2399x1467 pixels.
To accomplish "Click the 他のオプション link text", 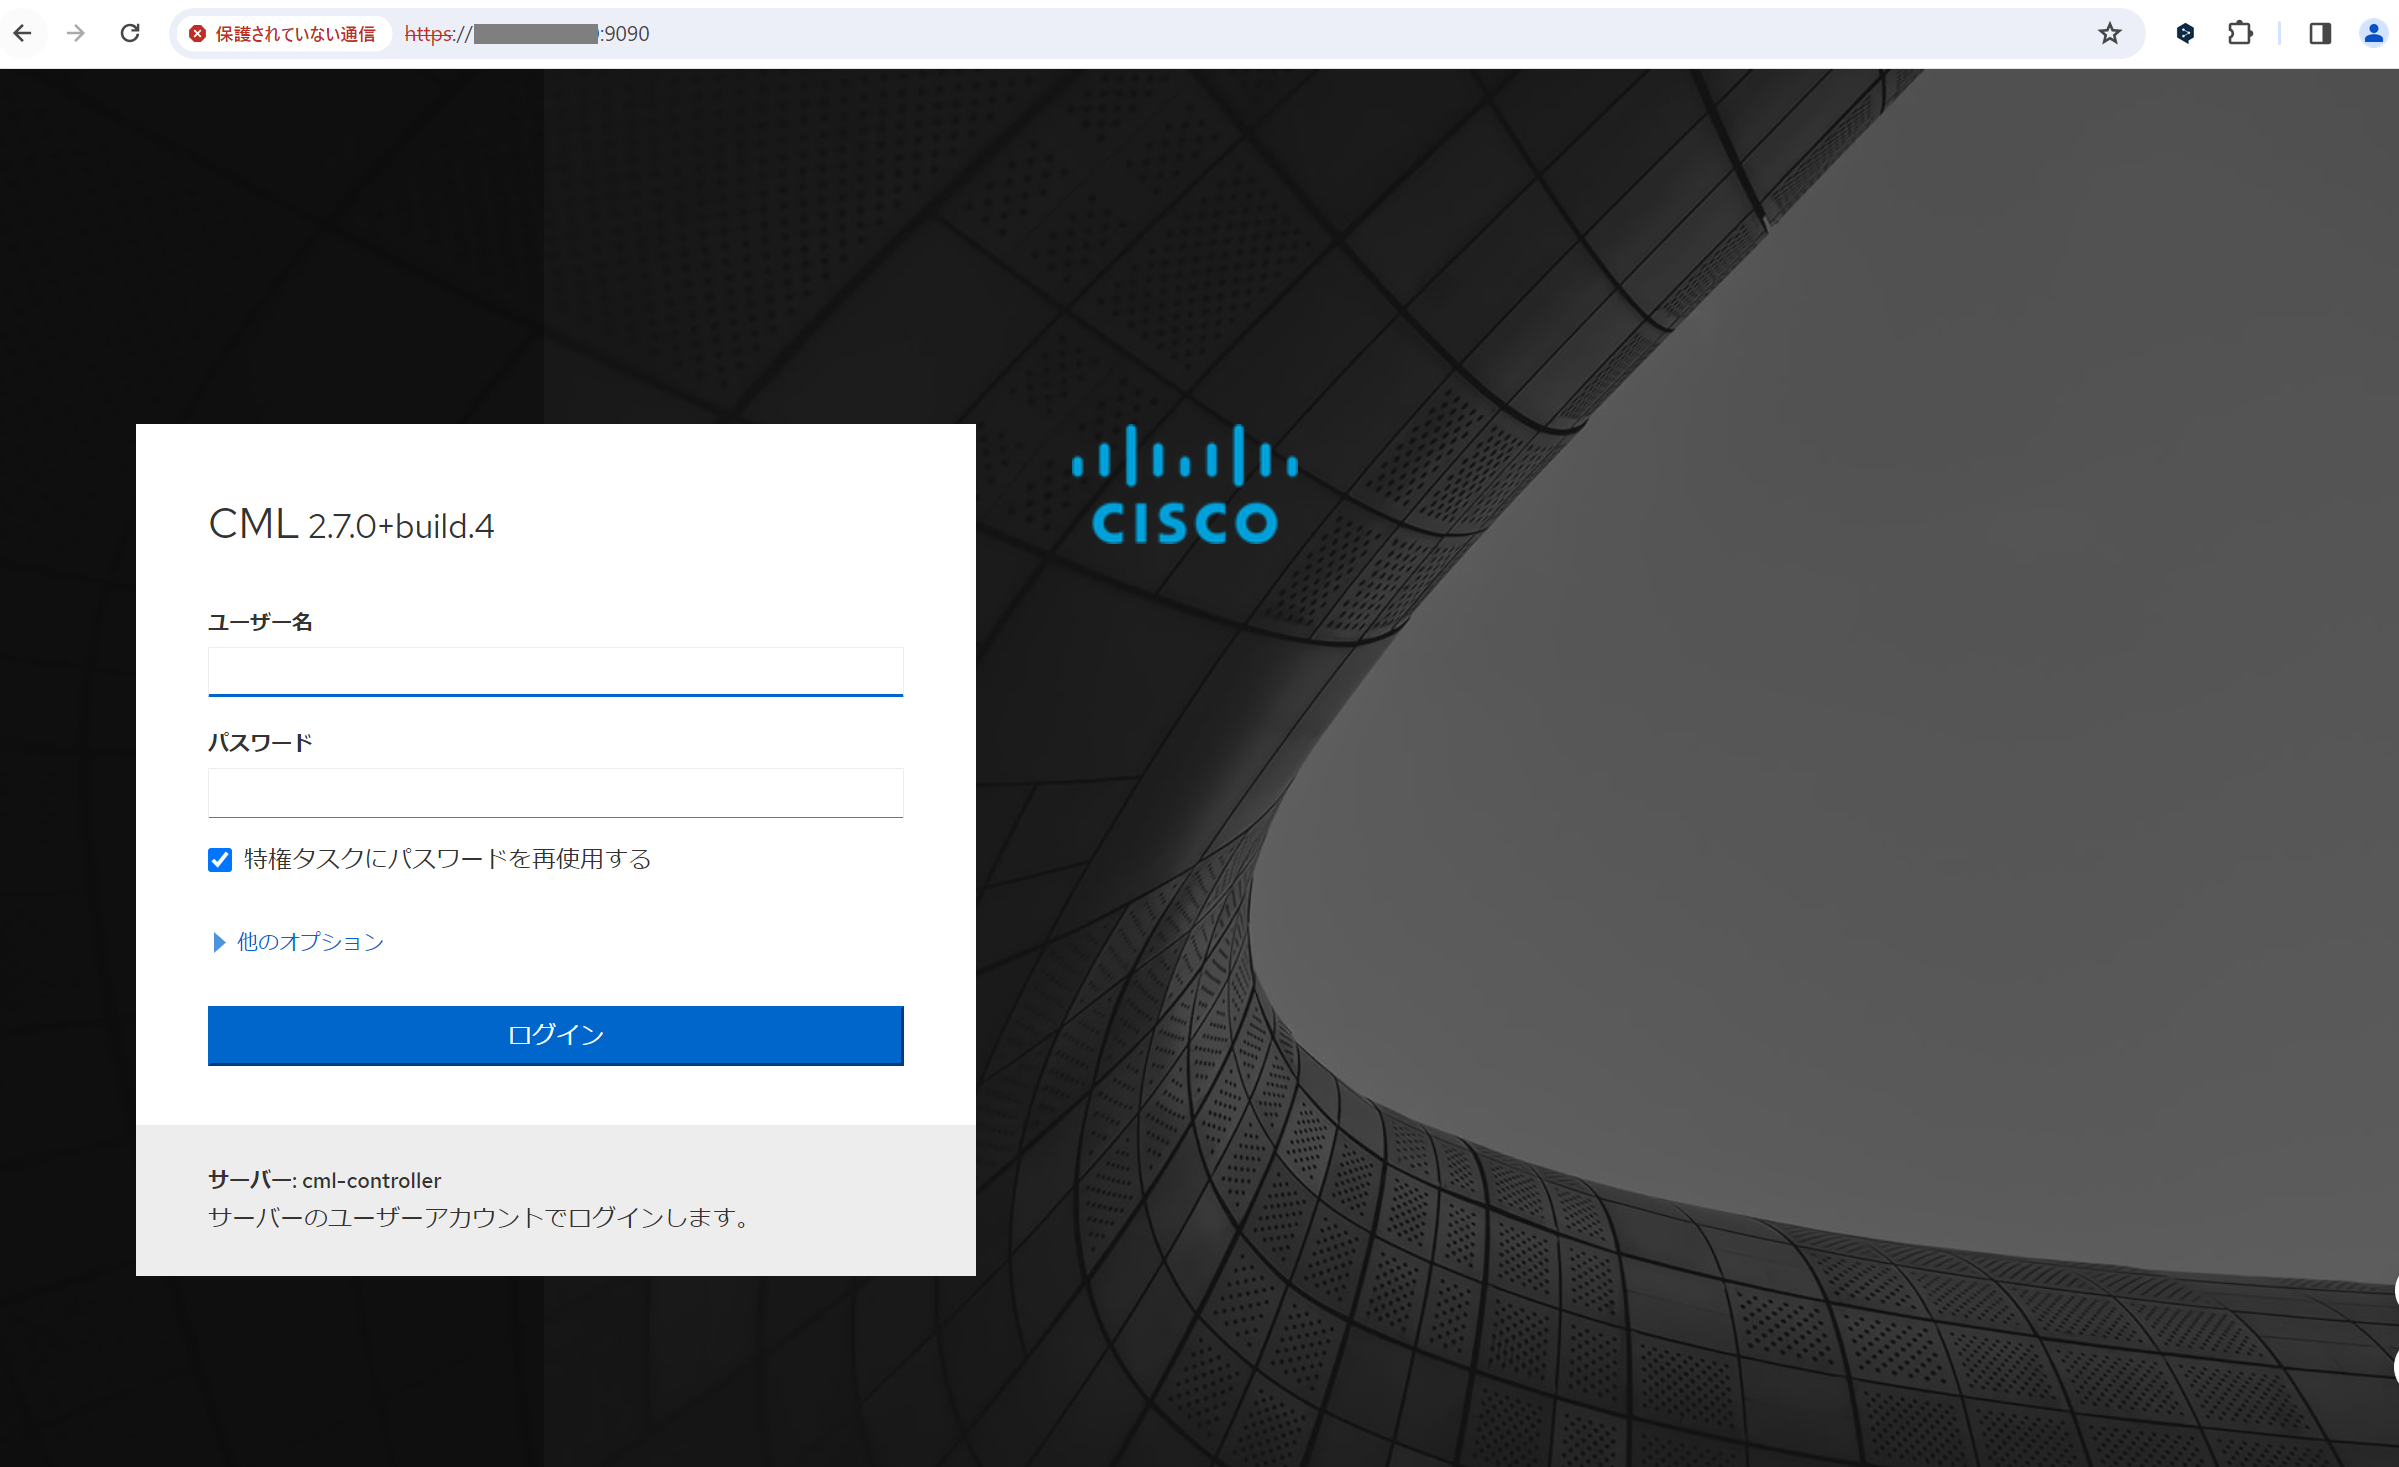I will point(310,942).
